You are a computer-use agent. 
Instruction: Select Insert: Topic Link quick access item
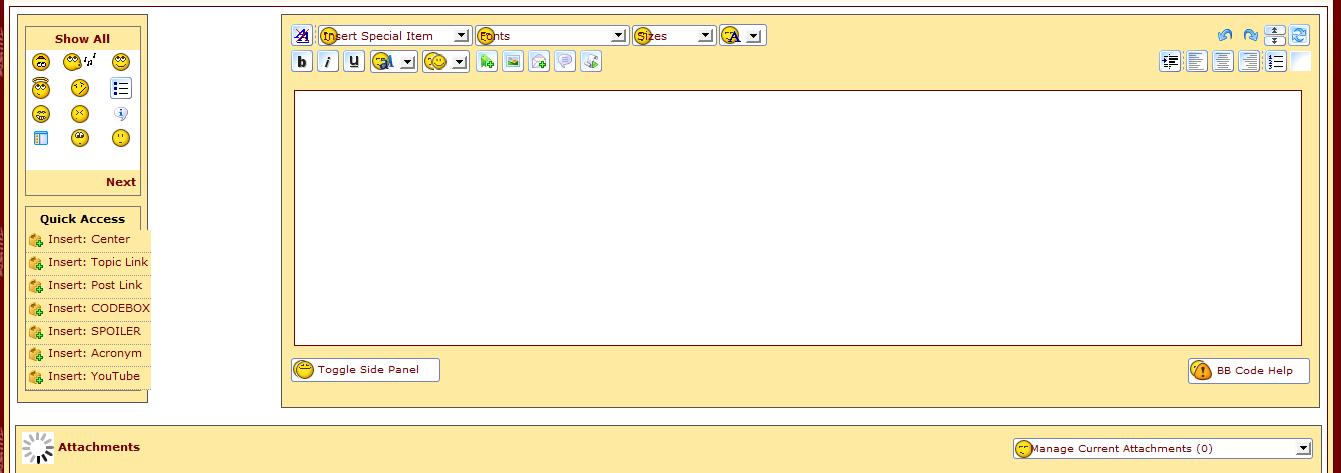pyautogui.click(x=88, y=263)
